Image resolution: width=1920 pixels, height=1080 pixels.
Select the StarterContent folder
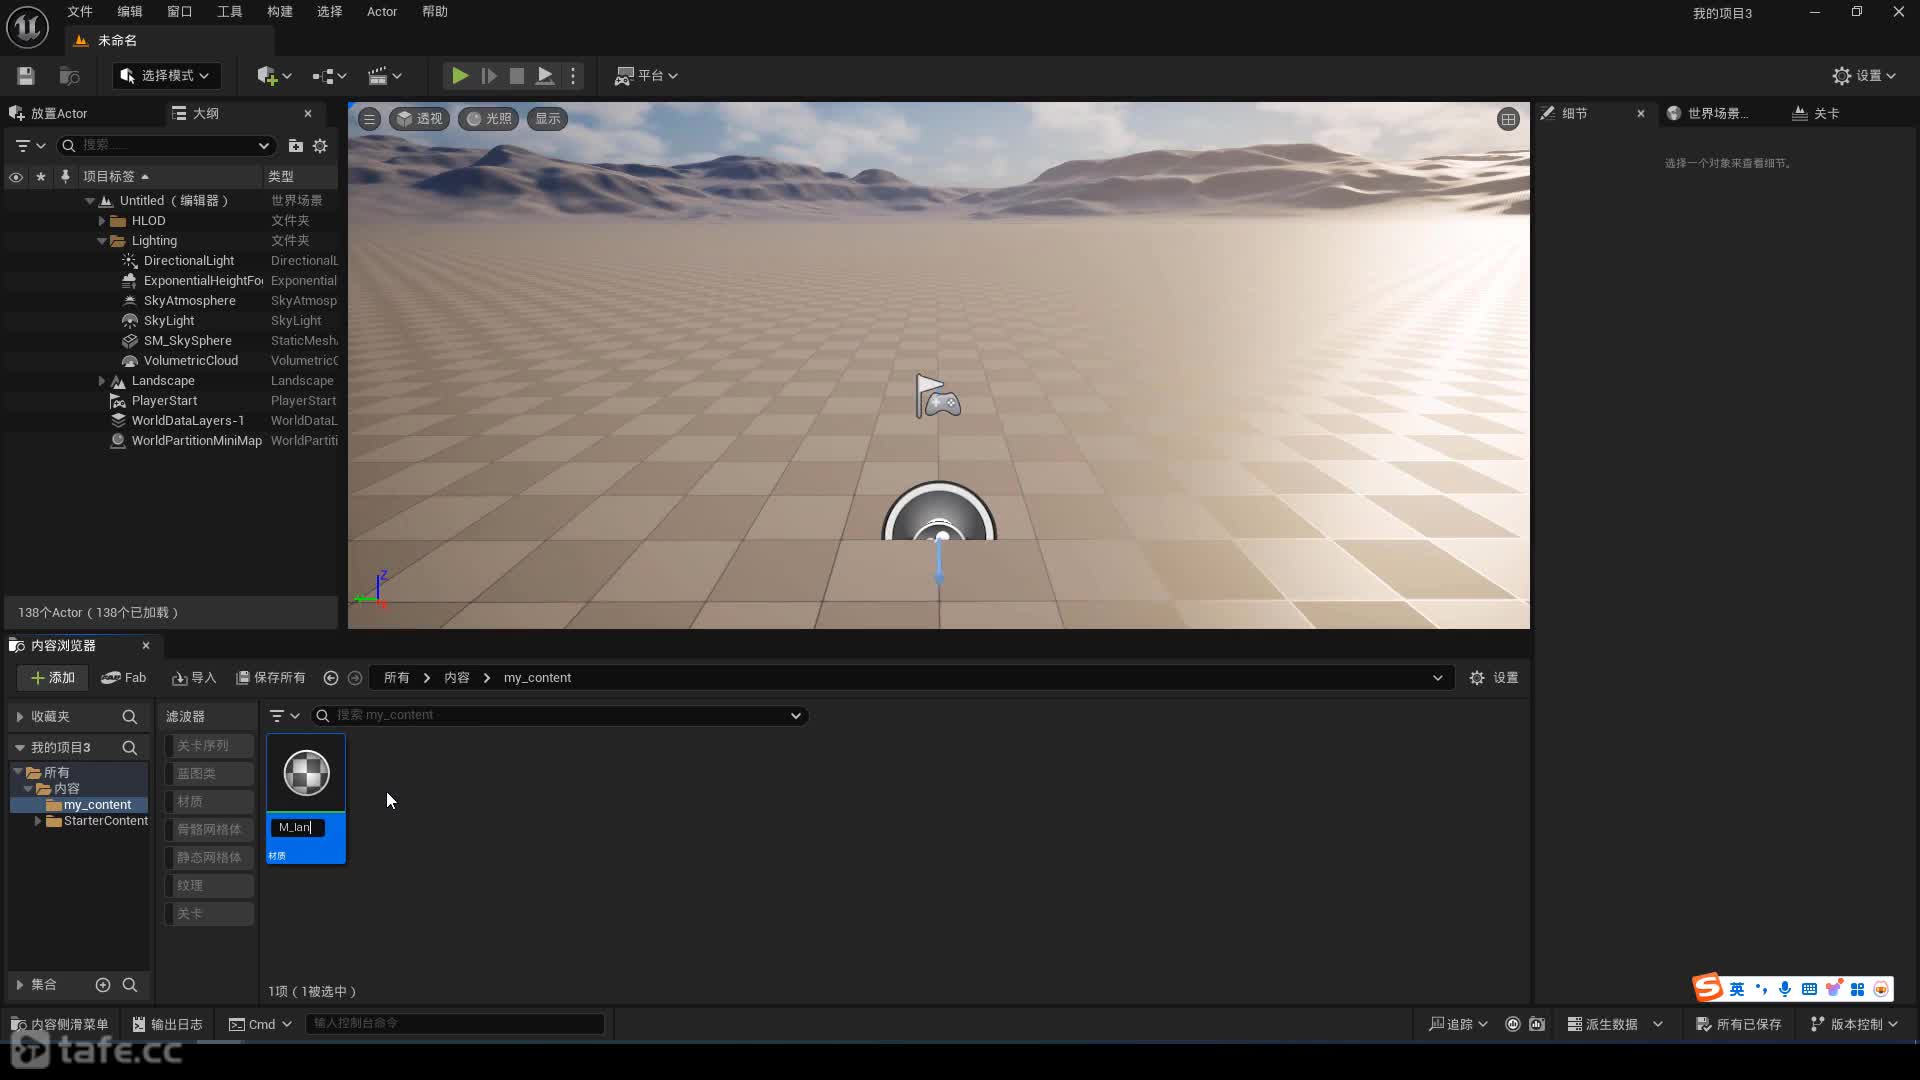coord(105,821)
